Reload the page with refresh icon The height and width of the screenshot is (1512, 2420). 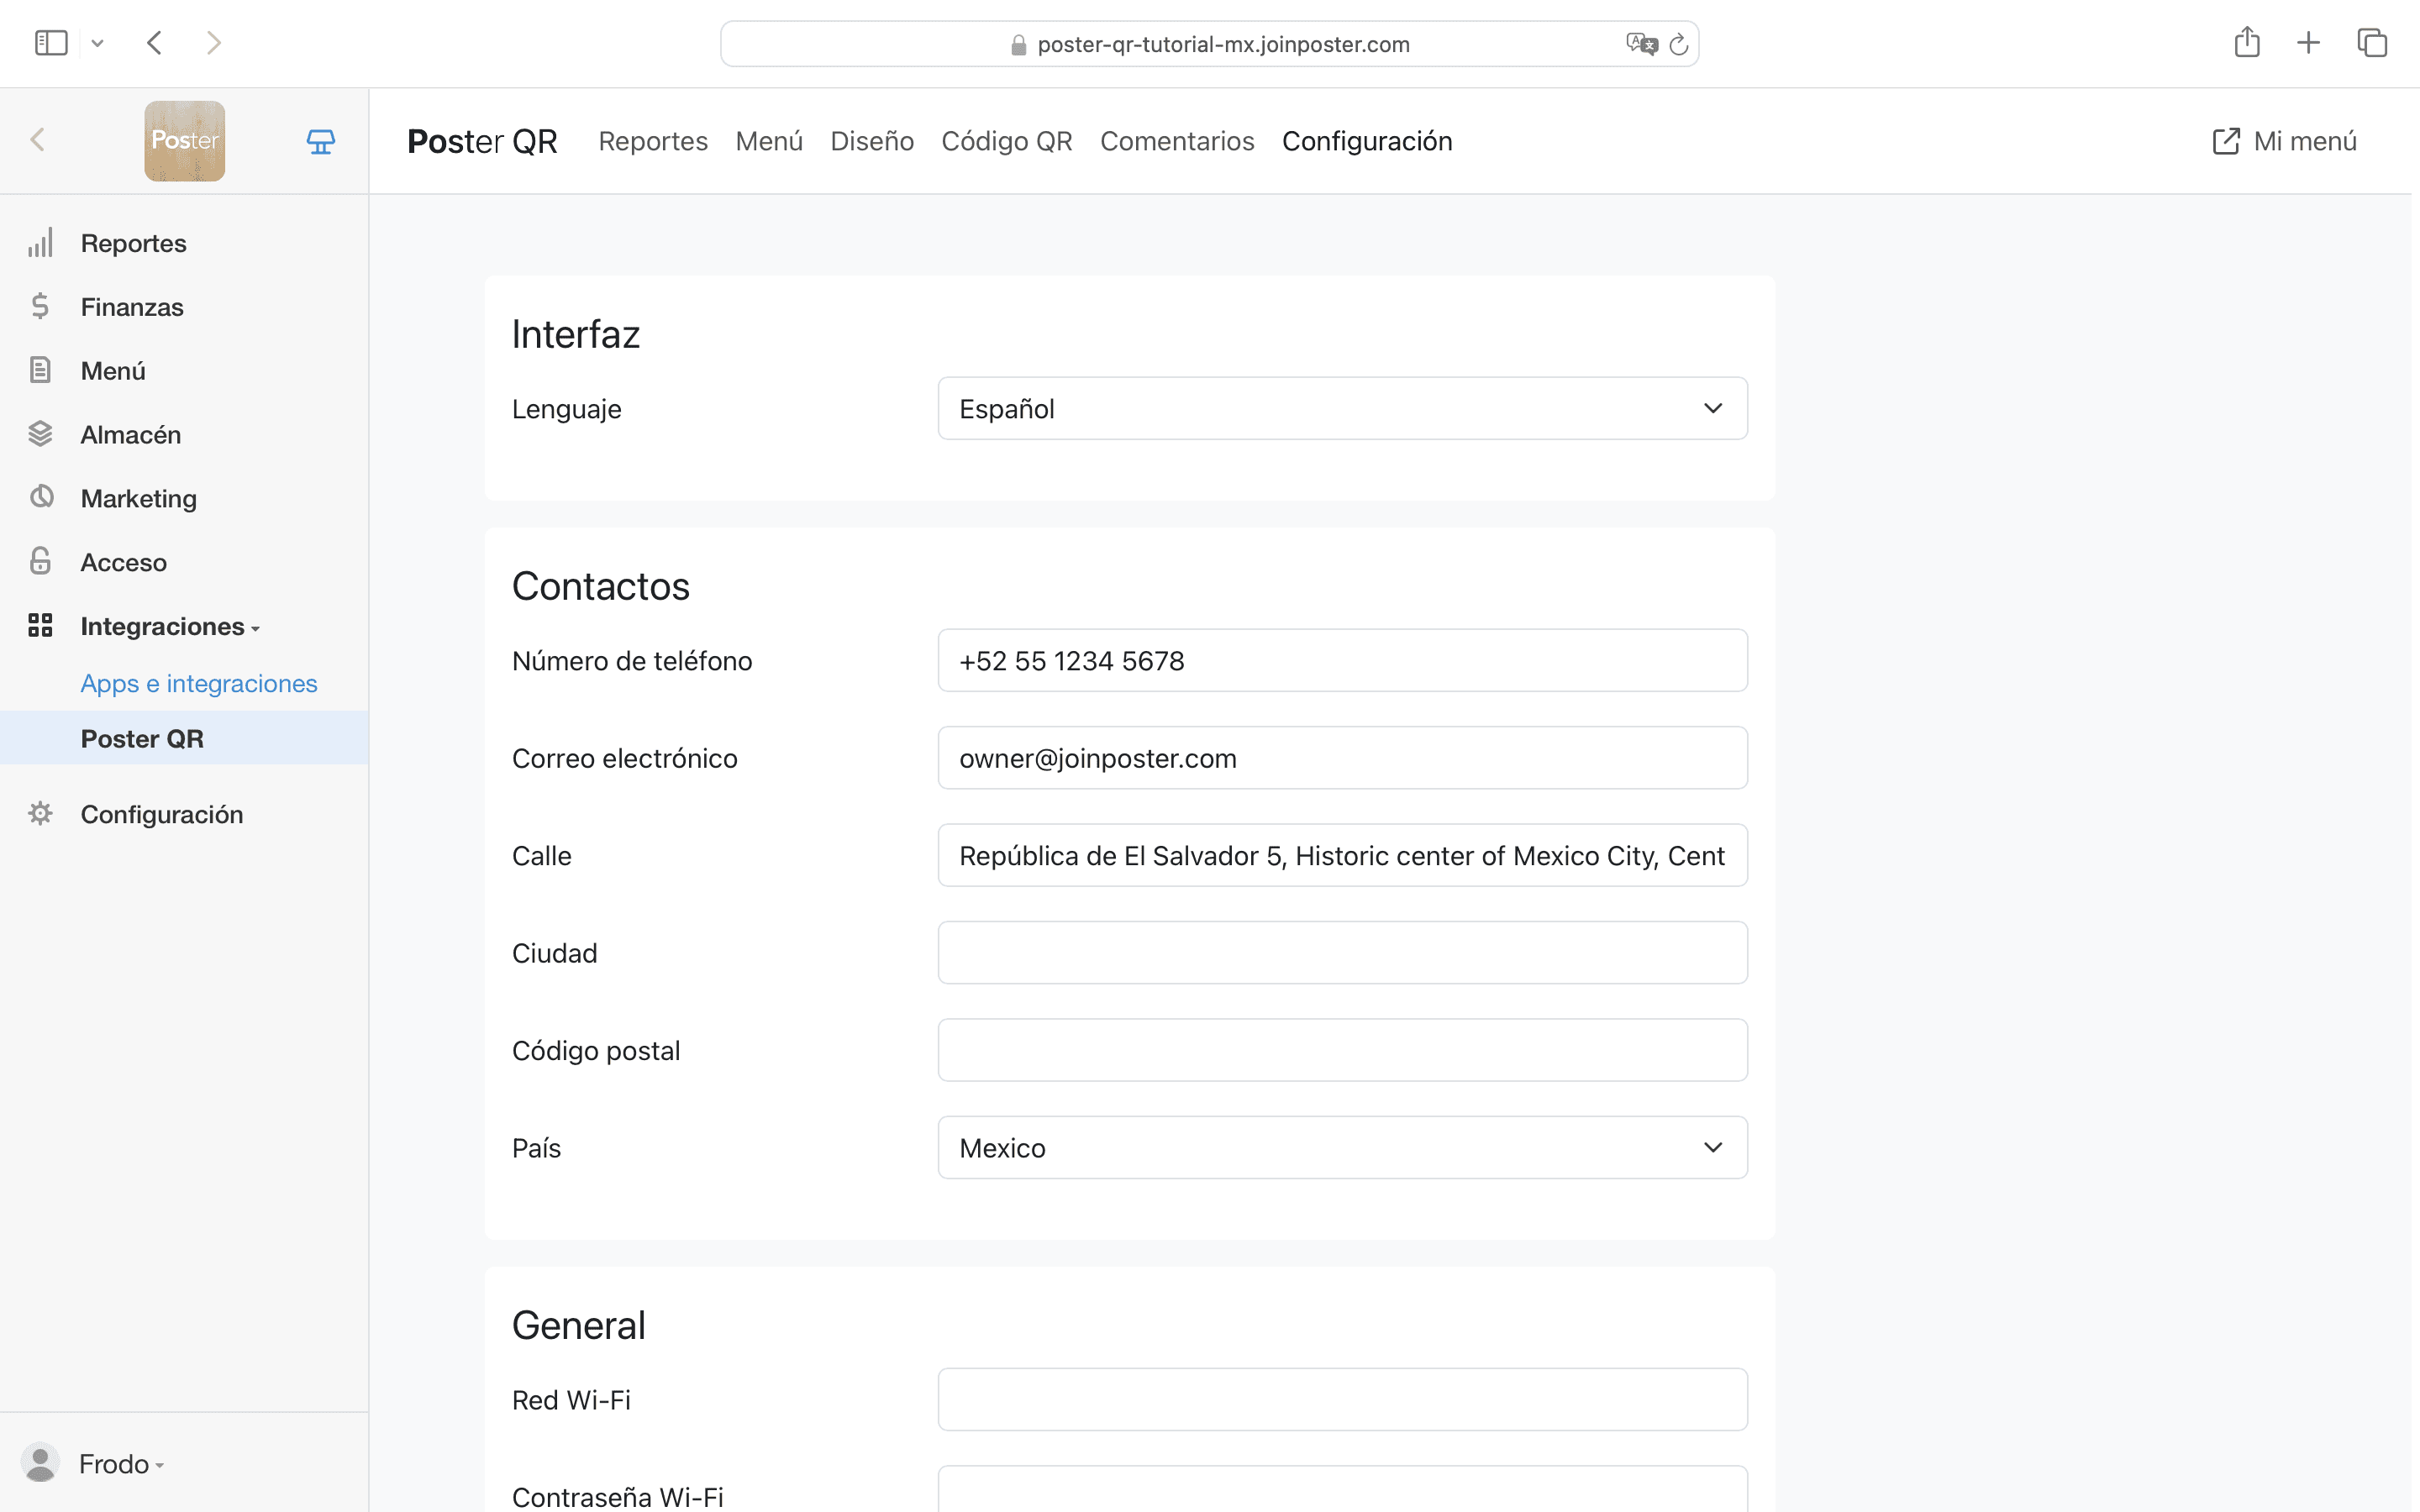tap(1679, 44)
